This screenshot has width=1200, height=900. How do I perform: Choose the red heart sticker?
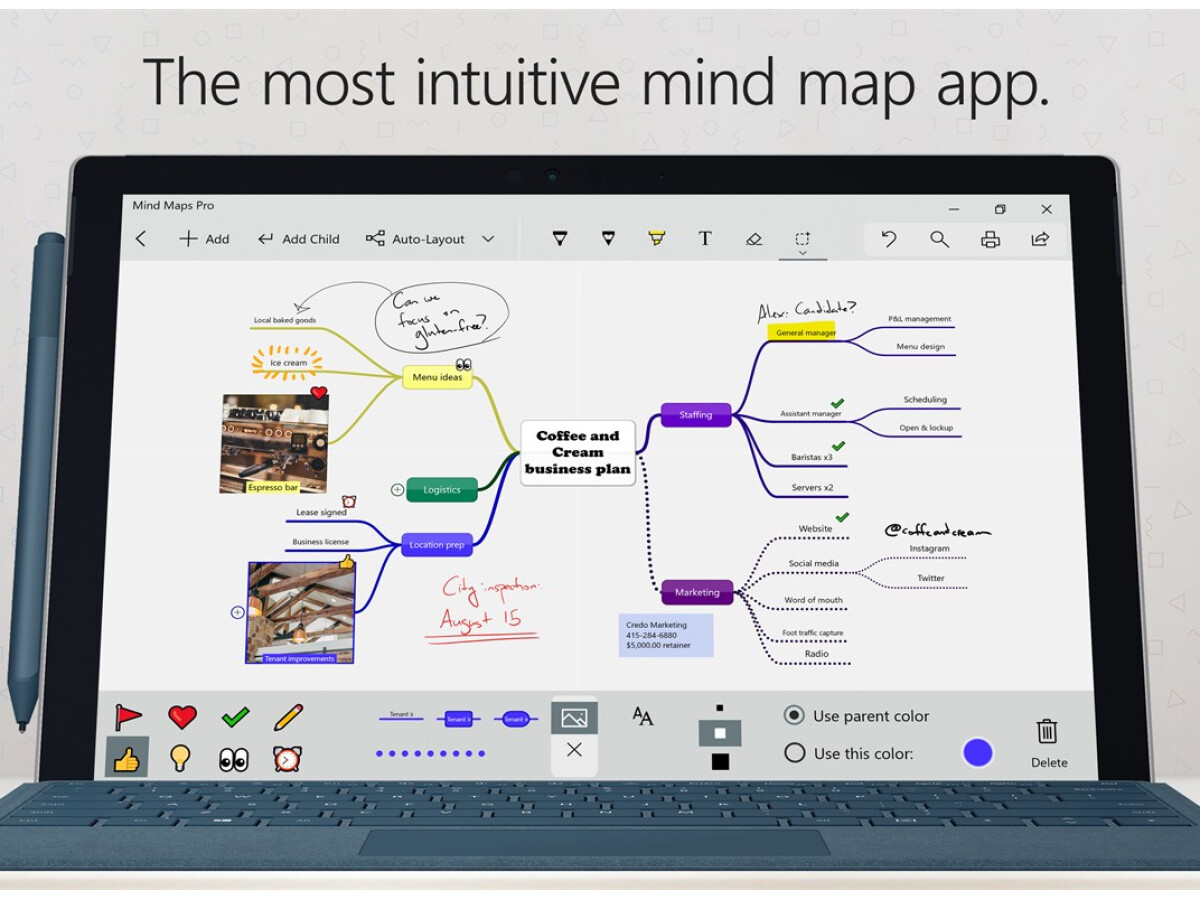coord(182,717)
